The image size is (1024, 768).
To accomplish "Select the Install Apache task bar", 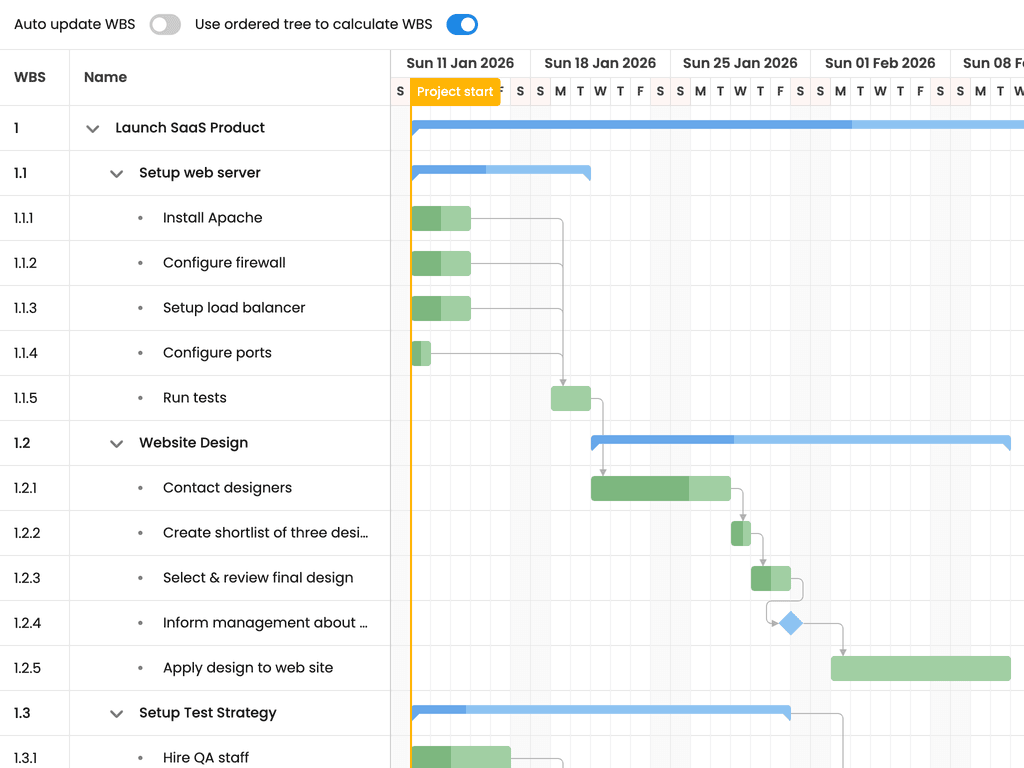I will [441, 218].
